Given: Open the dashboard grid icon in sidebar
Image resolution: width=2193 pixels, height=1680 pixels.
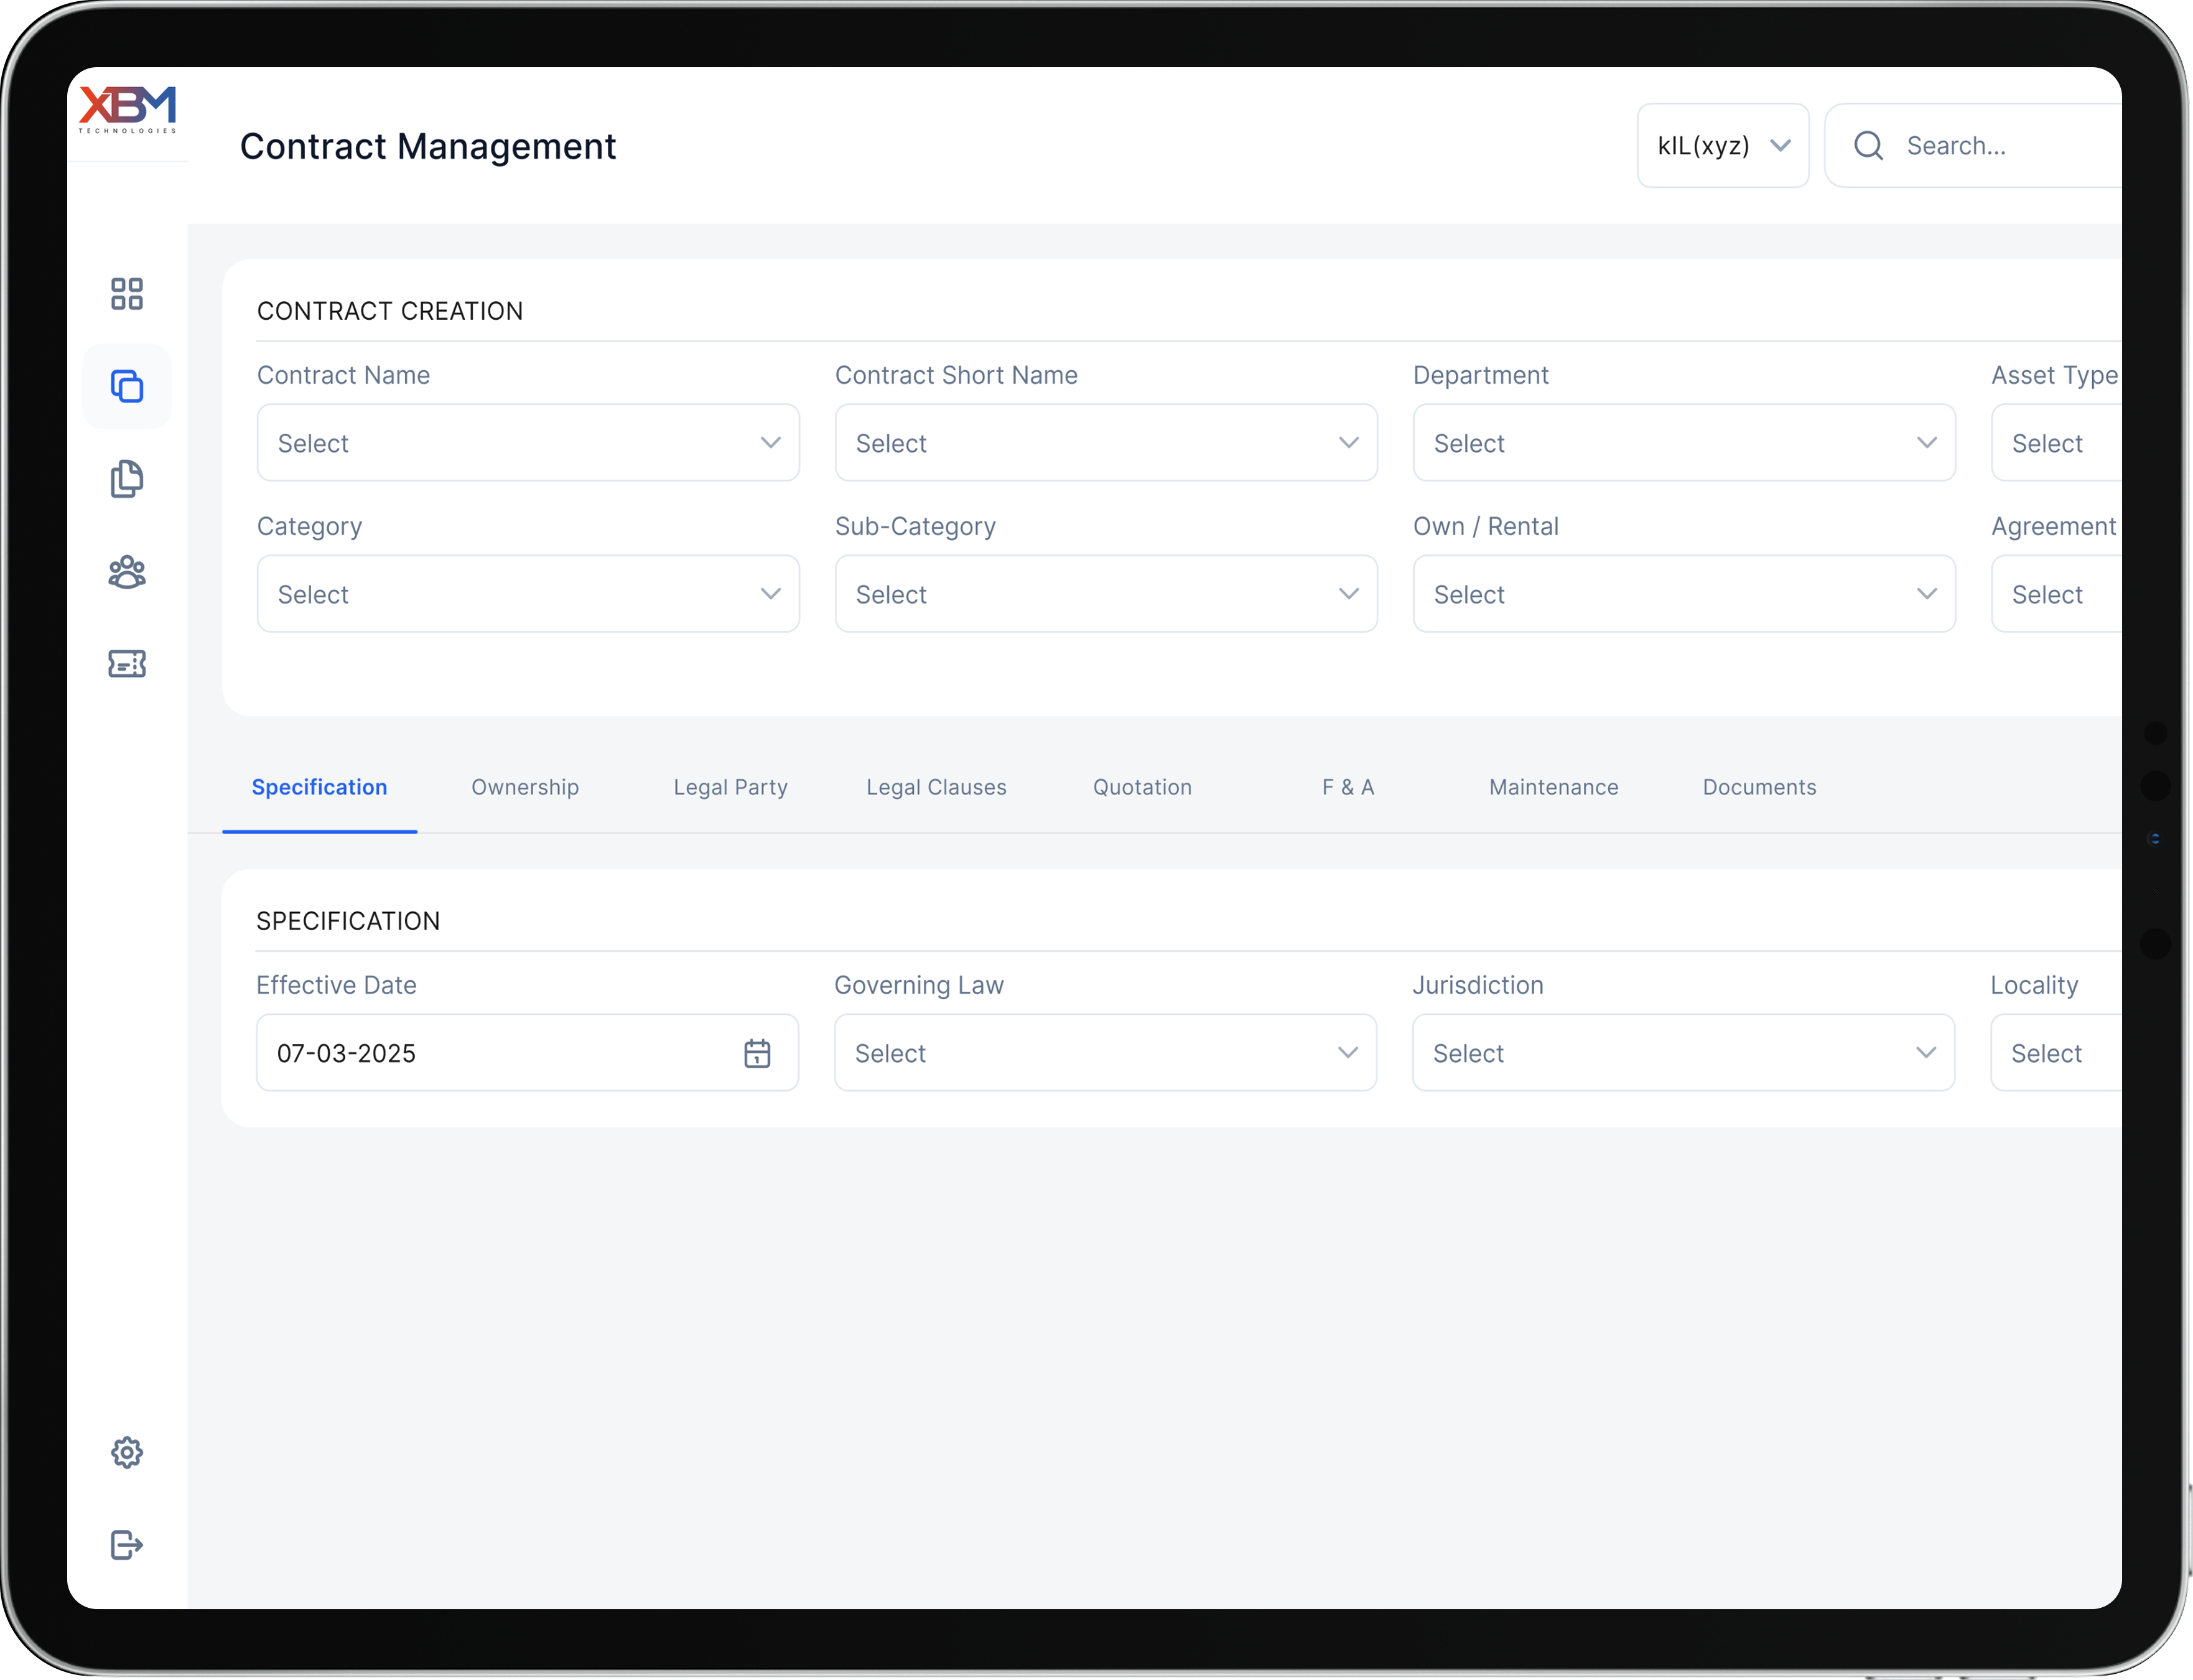Looking at the screenshot, I should pos(127,294).
